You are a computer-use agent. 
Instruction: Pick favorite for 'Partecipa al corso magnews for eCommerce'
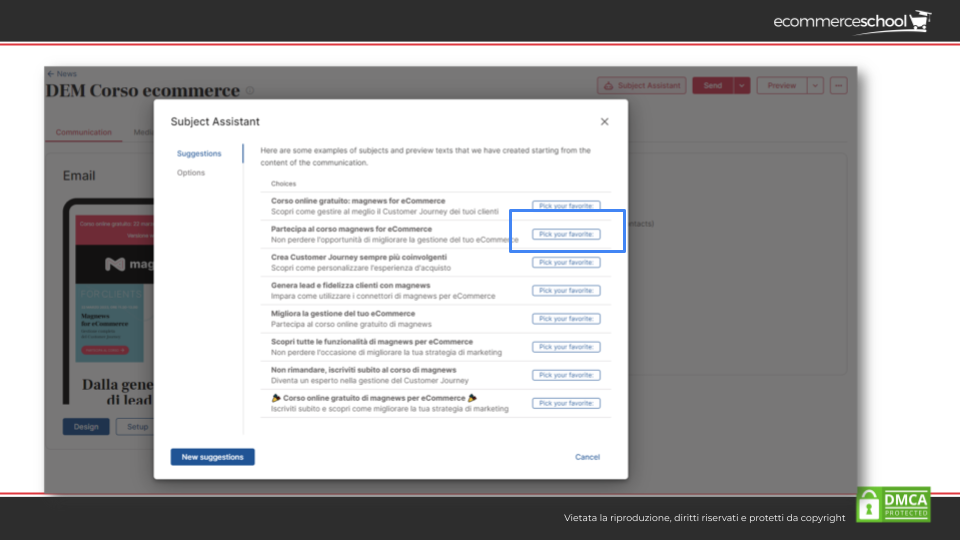(x=566, y=234)
